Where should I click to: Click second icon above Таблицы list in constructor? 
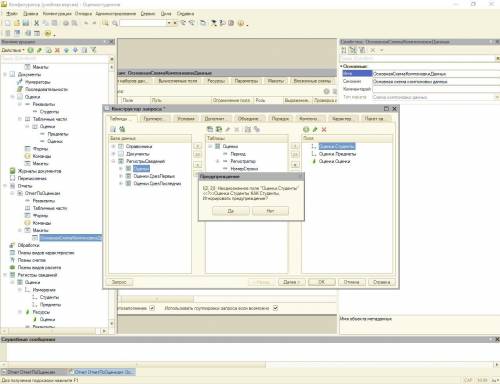pos(219,129)
